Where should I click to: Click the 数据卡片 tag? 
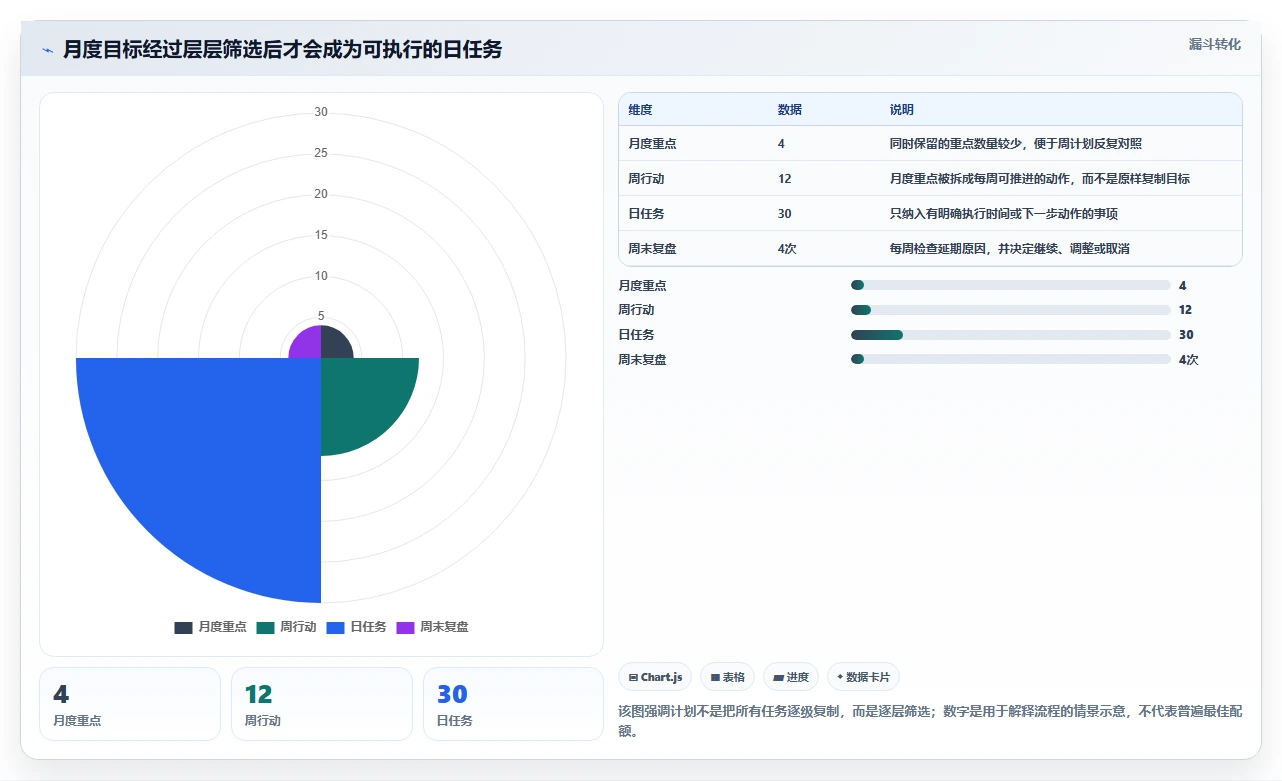[x=863, y=677]
